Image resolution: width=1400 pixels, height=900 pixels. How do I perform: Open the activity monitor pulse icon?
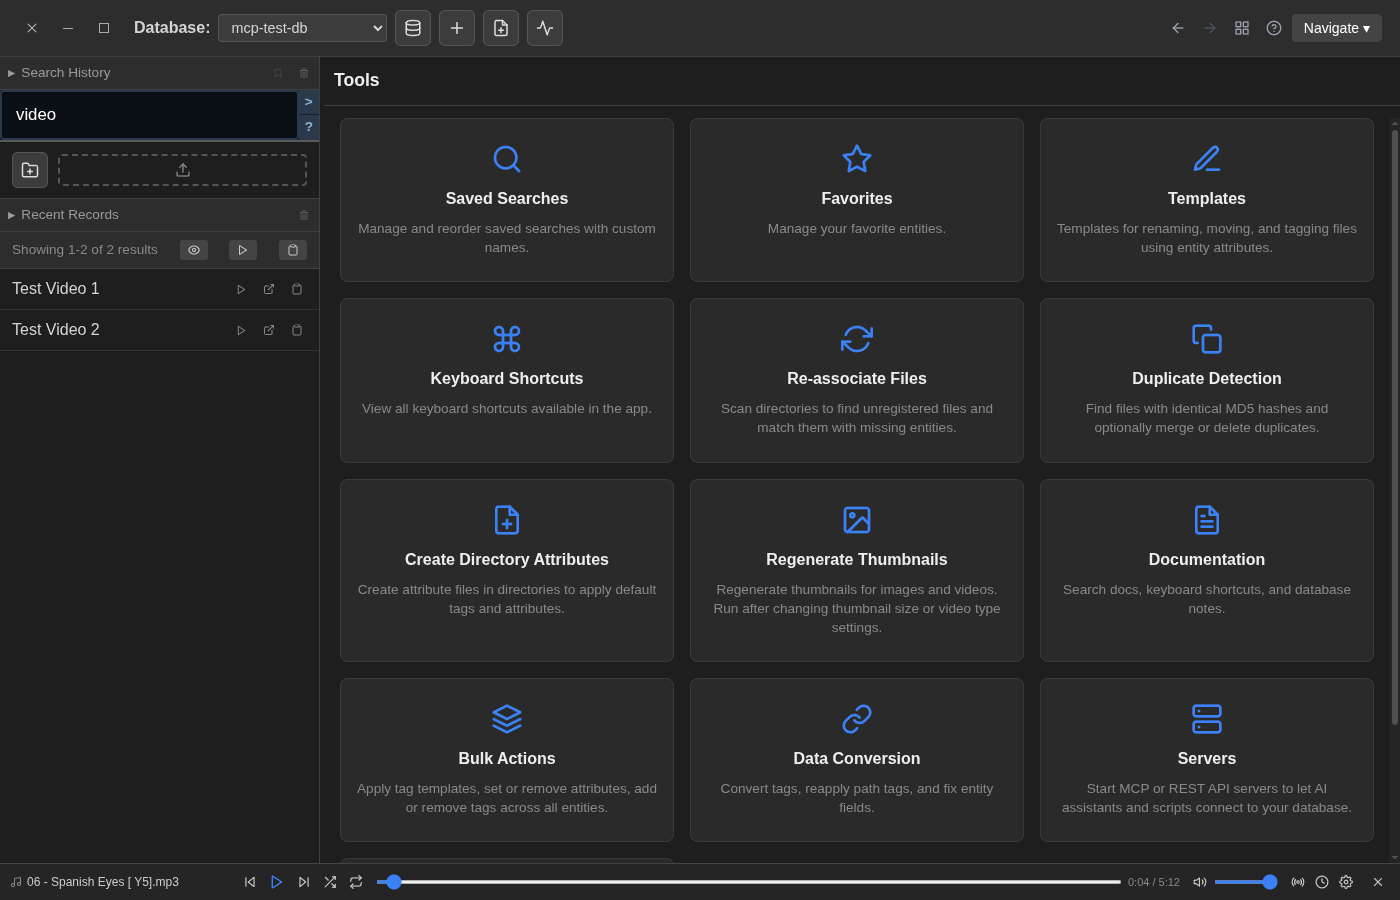tap(544, 27)
